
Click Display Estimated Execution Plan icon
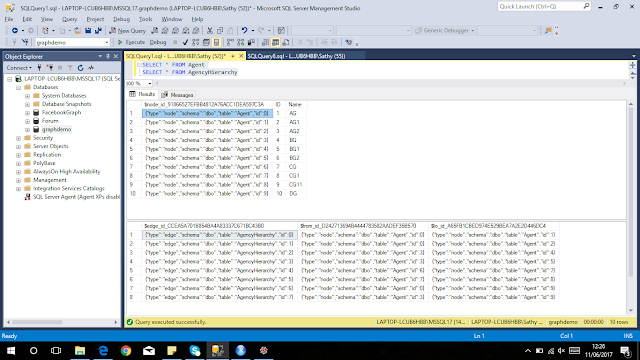(x=196, y=42)
